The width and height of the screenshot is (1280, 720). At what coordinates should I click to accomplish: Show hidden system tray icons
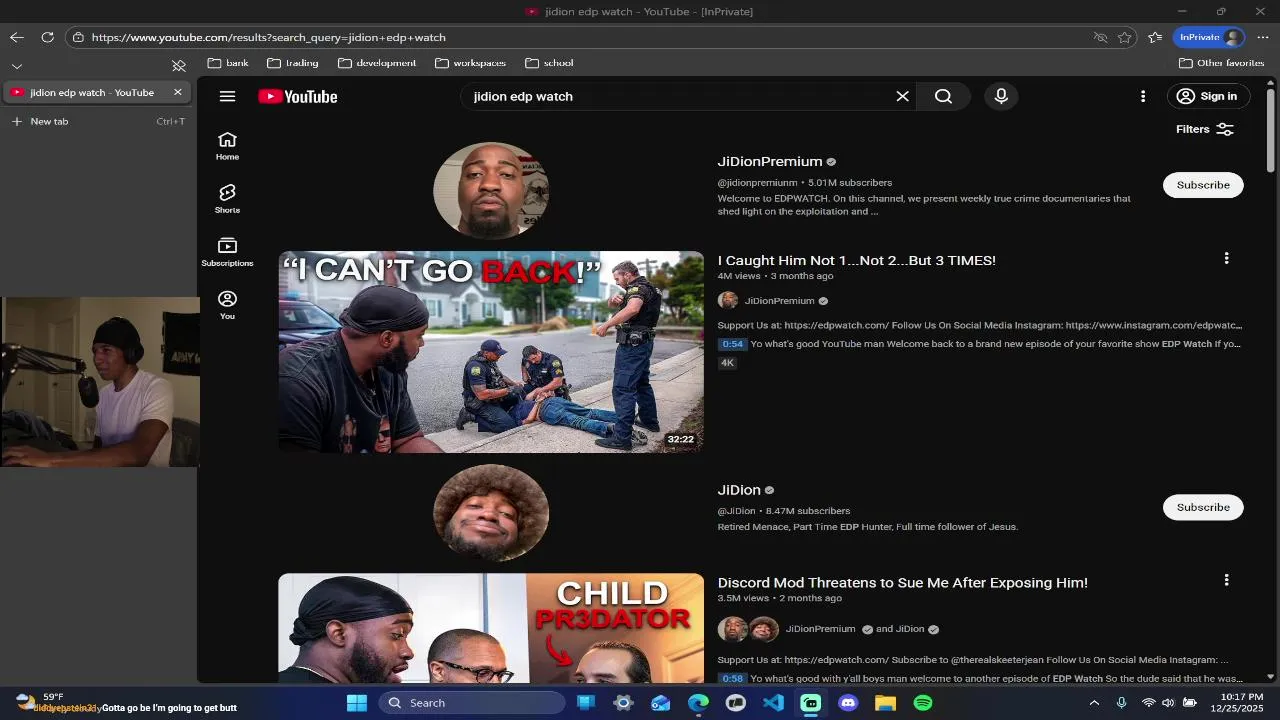click(1095, 703)
